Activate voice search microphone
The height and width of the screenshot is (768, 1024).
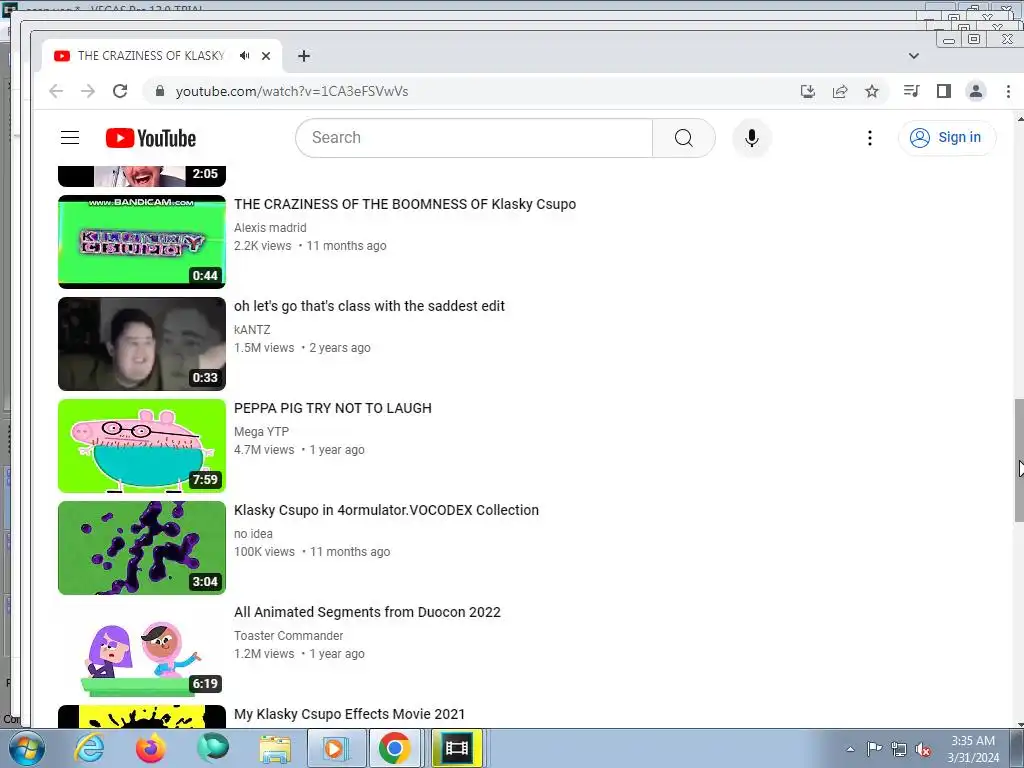(752, 138)
